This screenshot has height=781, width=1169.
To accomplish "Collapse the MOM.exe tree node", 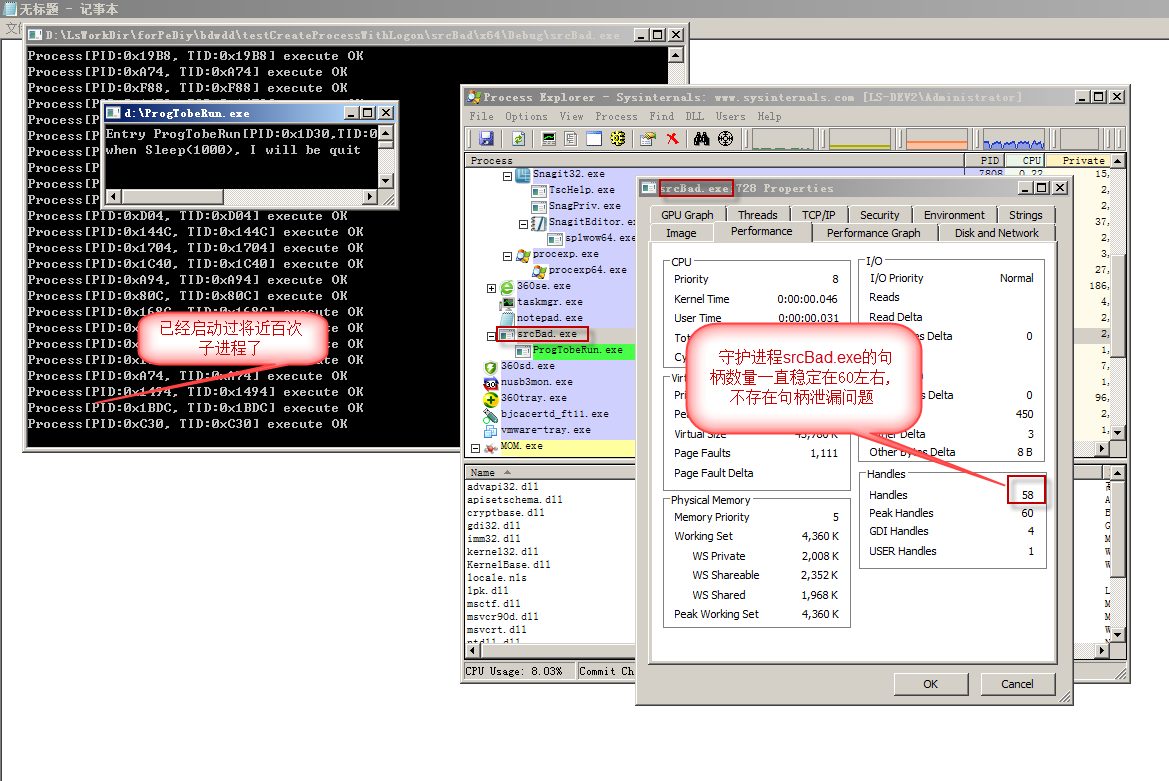I will coord(475,449).
